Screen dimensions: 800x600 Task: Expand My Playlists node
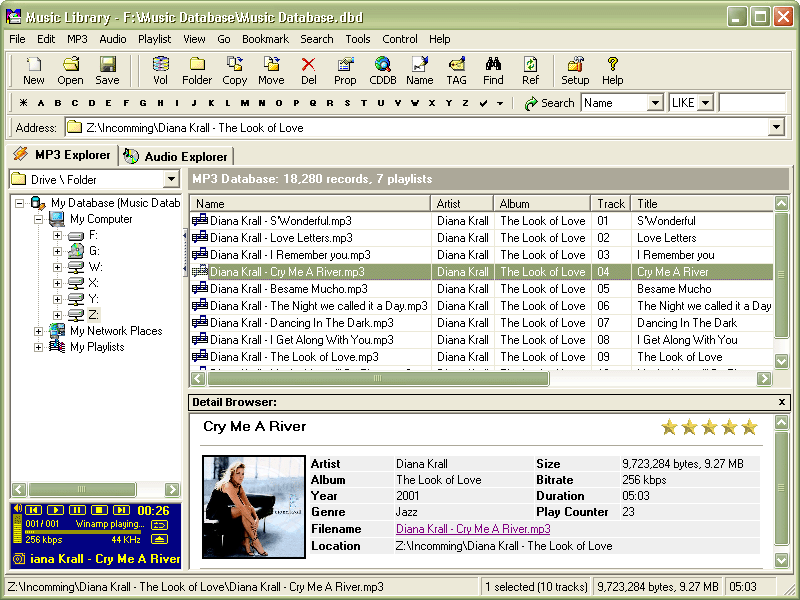38,347
